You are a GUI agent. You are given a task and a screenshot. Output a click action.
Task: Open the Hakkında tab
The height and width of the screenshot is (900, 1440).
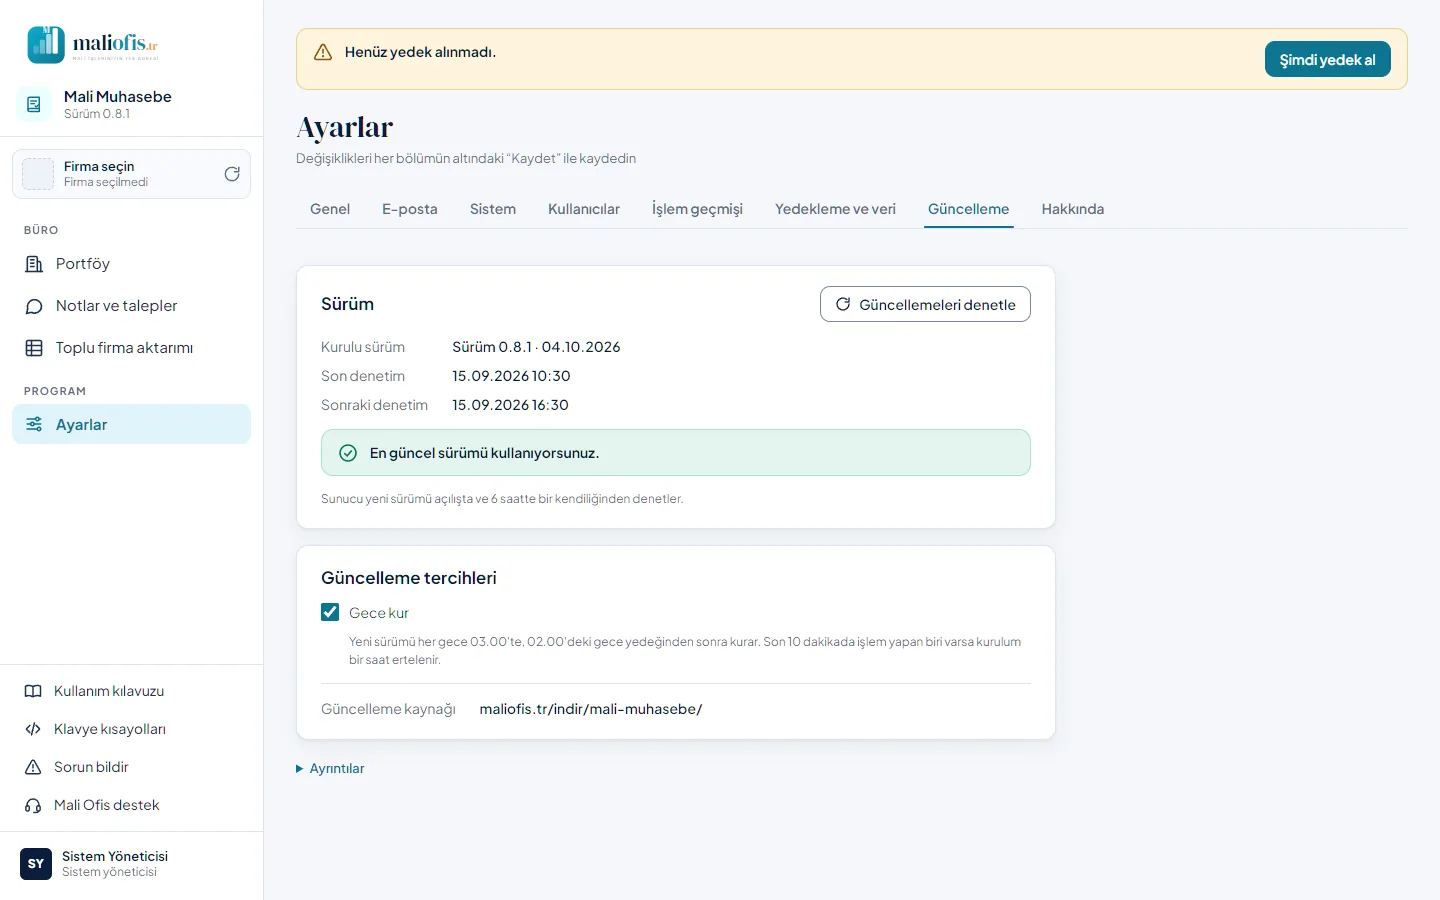pyautogui.click(x=1073, y=209)
